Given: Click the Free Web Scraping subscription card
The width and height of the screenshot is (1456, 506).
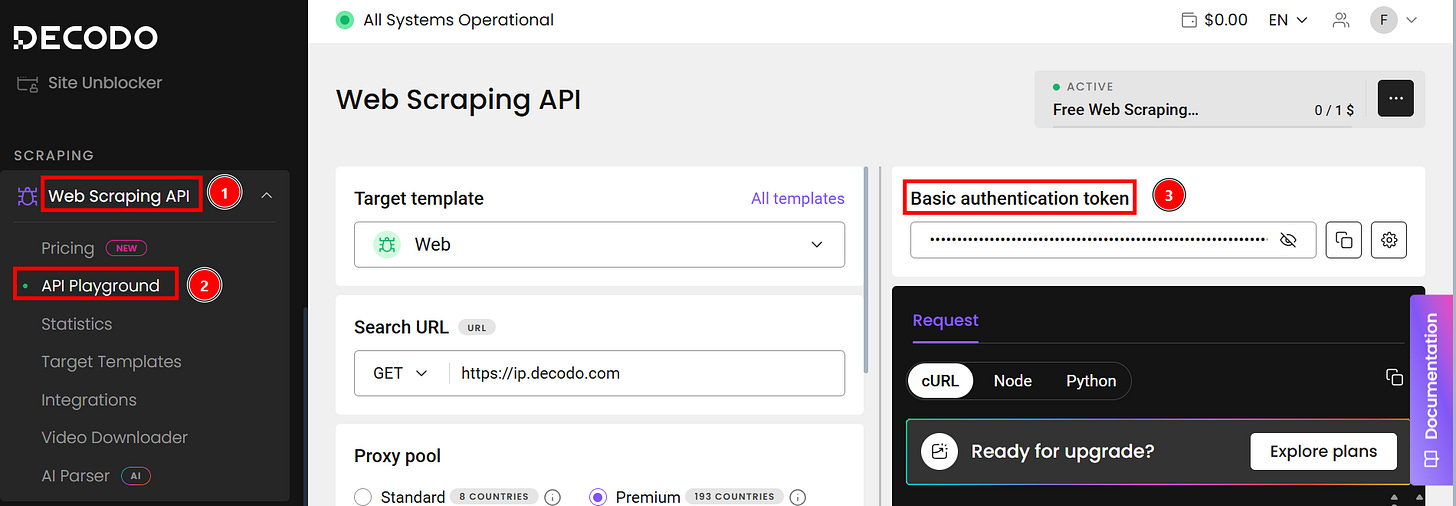Looking at the screenshot, I should [1200, 99].
